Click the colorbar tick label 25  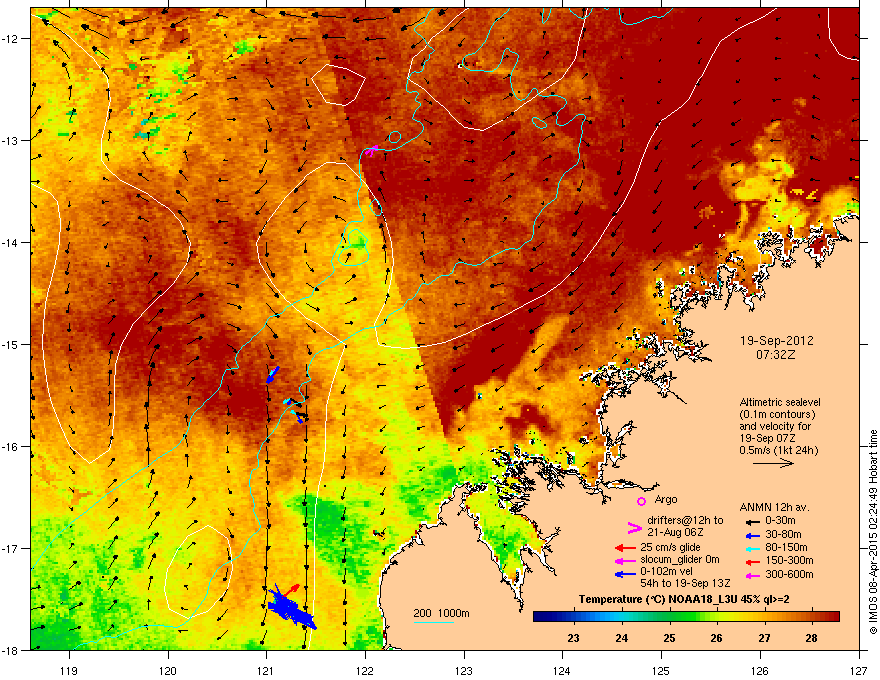tap(669, 638)
